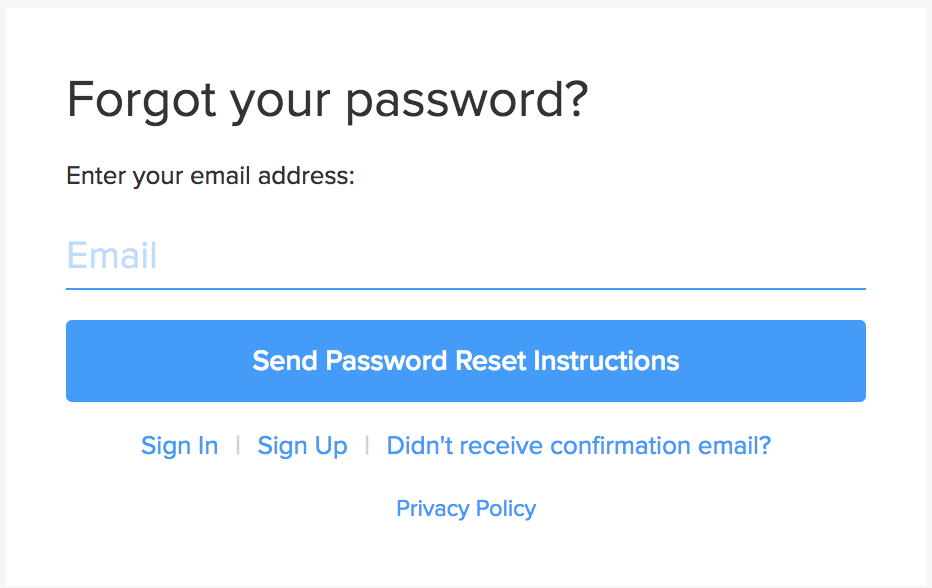The height and width of the screenshot is (588, 932).
Task: Click the word Reset on the blue button
Action: pyautogui.click(x=490, y=361)
